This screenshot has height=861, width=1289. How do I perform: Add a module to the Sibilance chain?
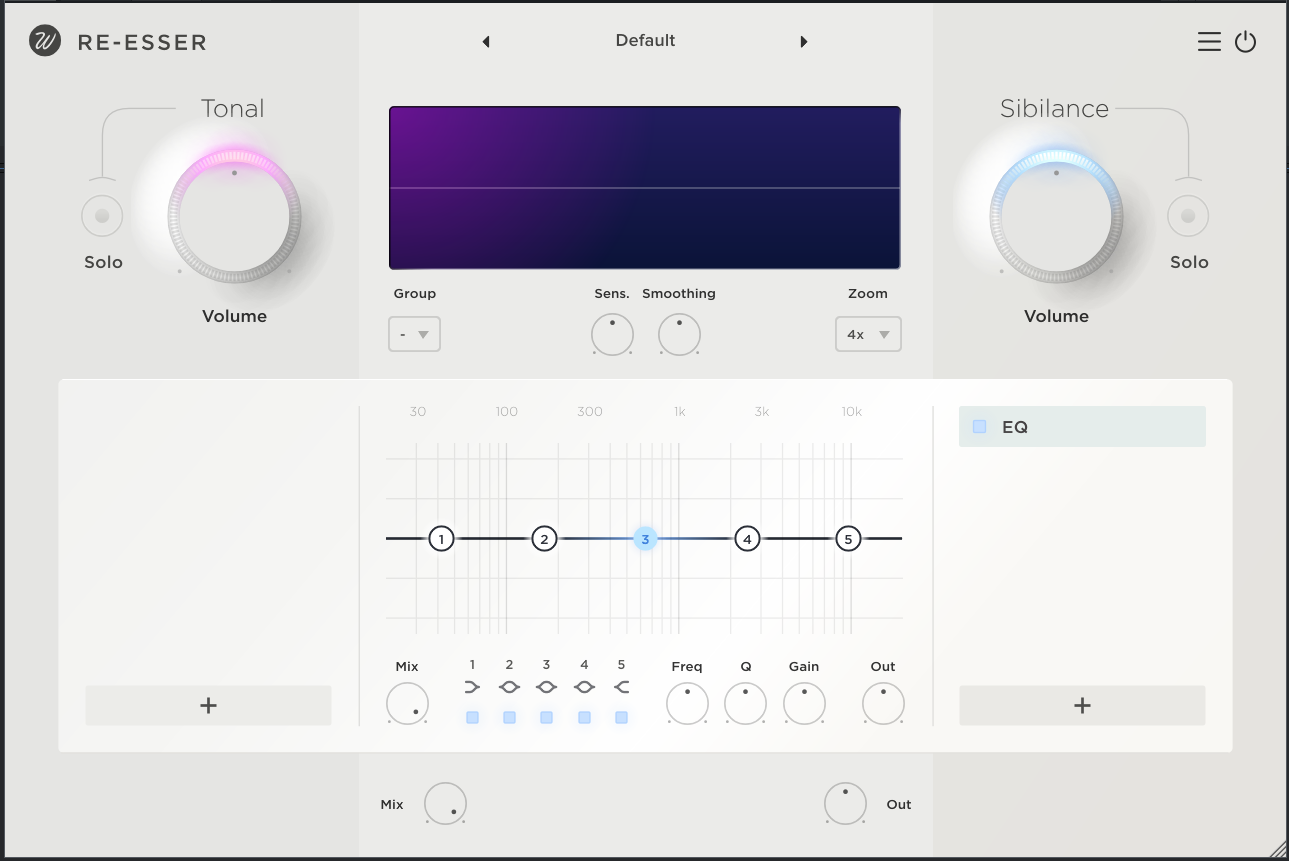1082,706
